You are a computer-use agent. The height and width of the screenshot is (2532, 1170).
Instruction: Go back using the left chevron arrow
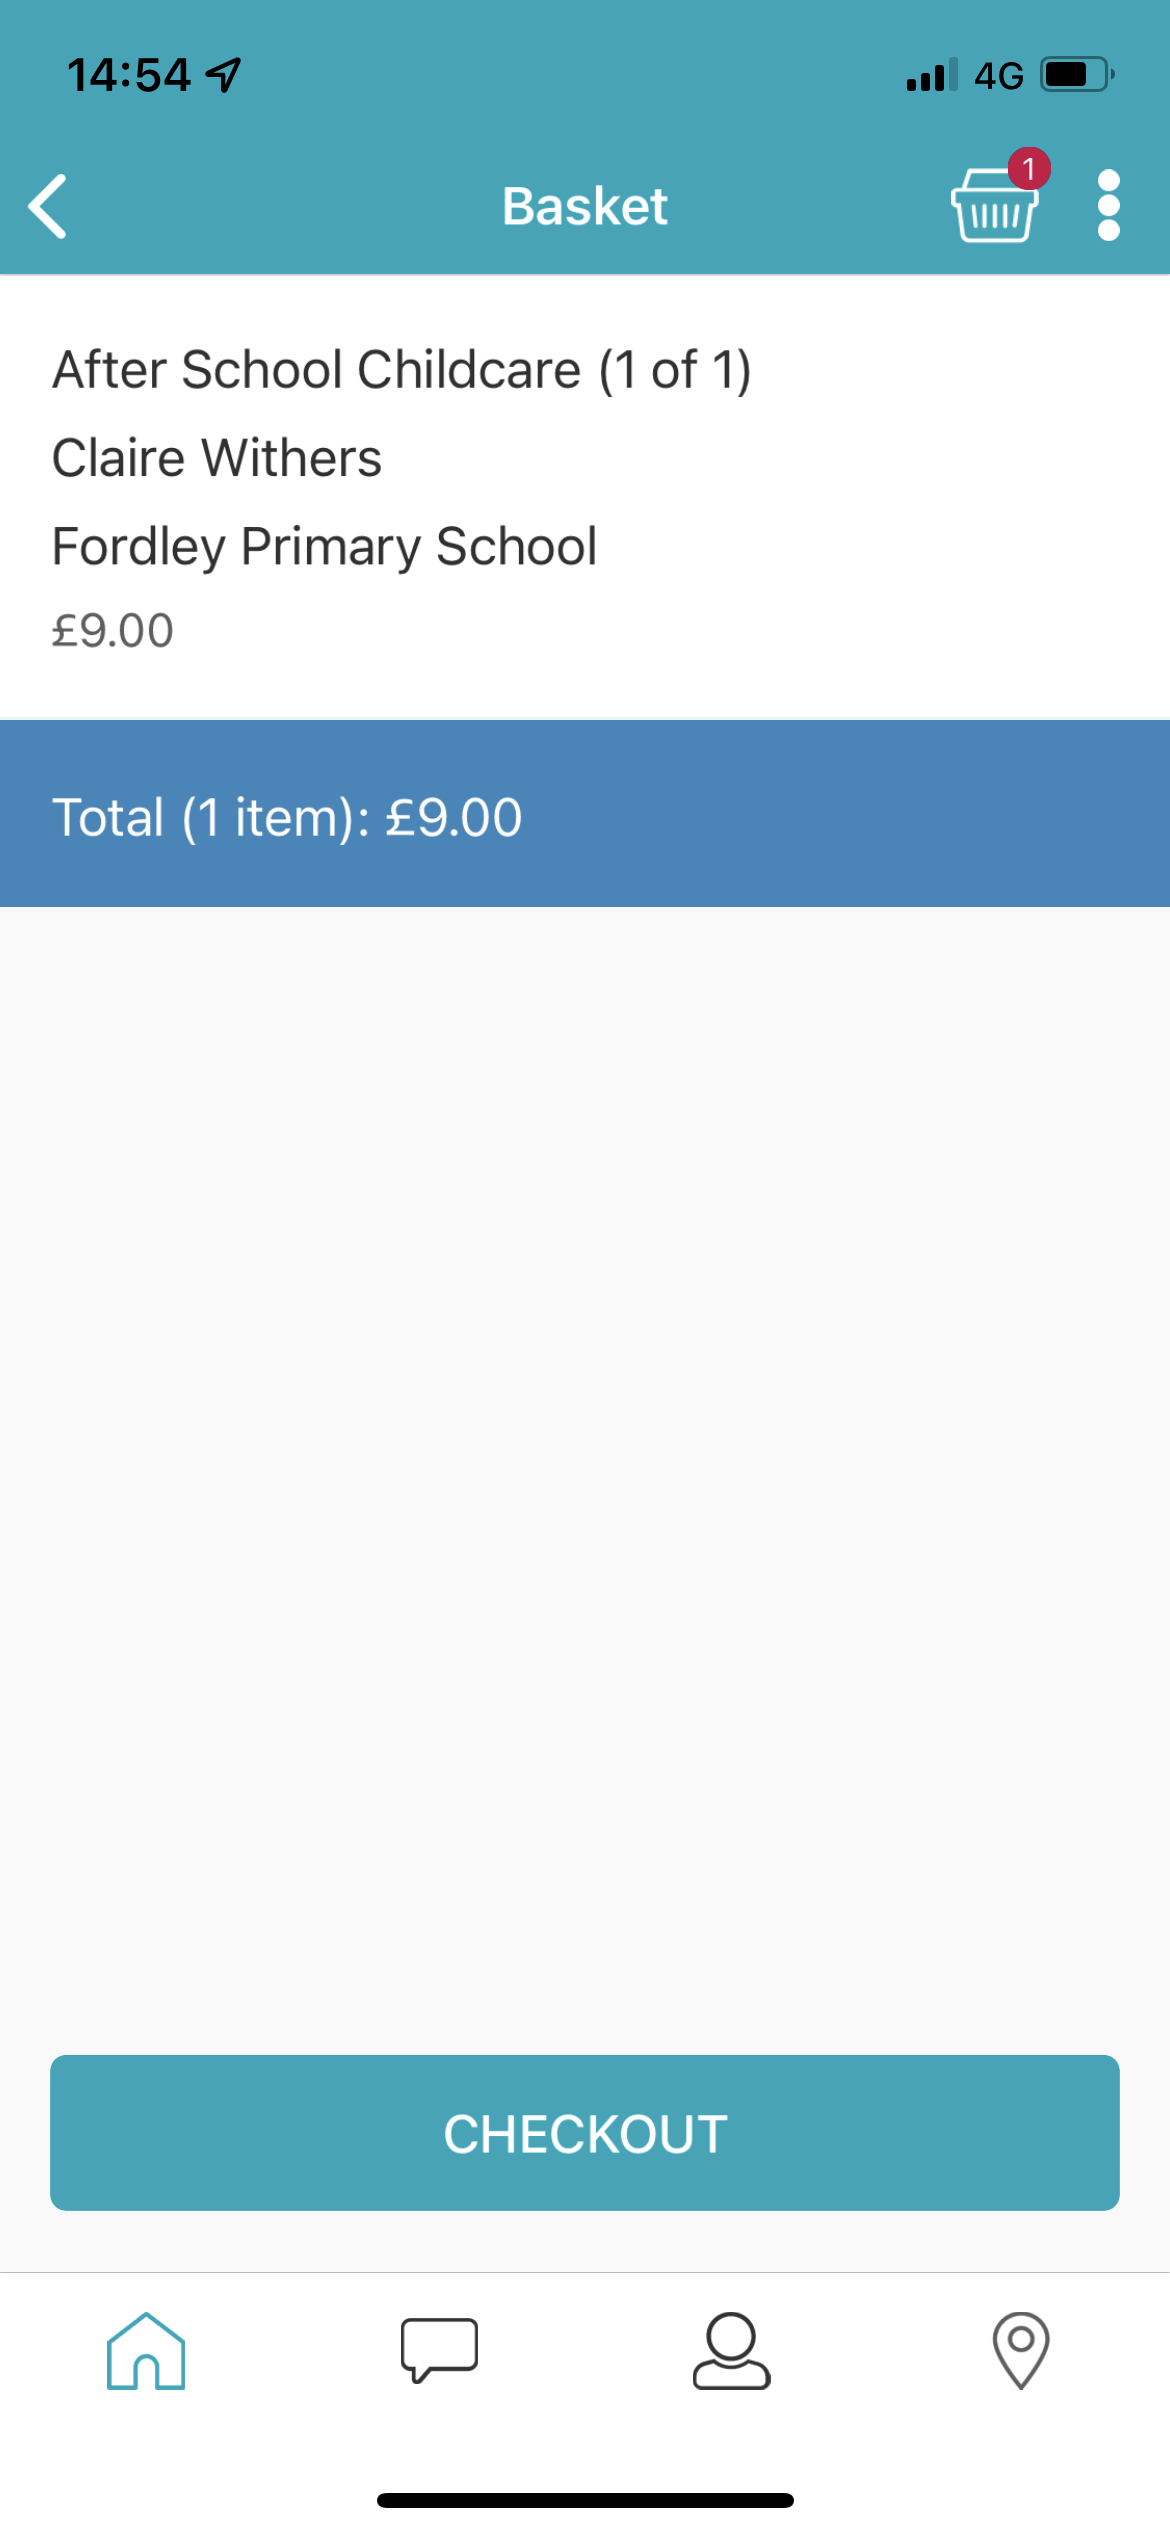pos(47,206)
